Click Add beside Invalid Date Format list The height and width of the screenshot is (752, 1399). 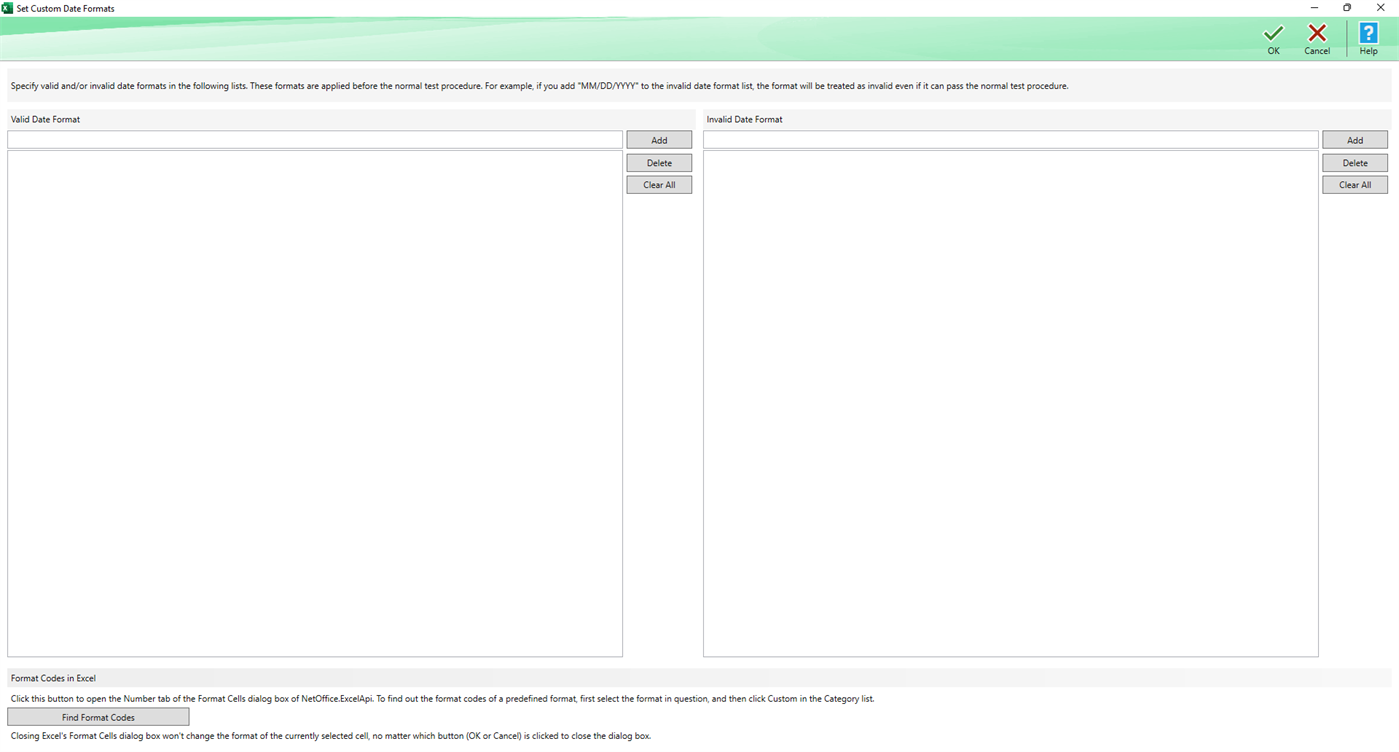pyautogui.click(x=1354, y=139)
